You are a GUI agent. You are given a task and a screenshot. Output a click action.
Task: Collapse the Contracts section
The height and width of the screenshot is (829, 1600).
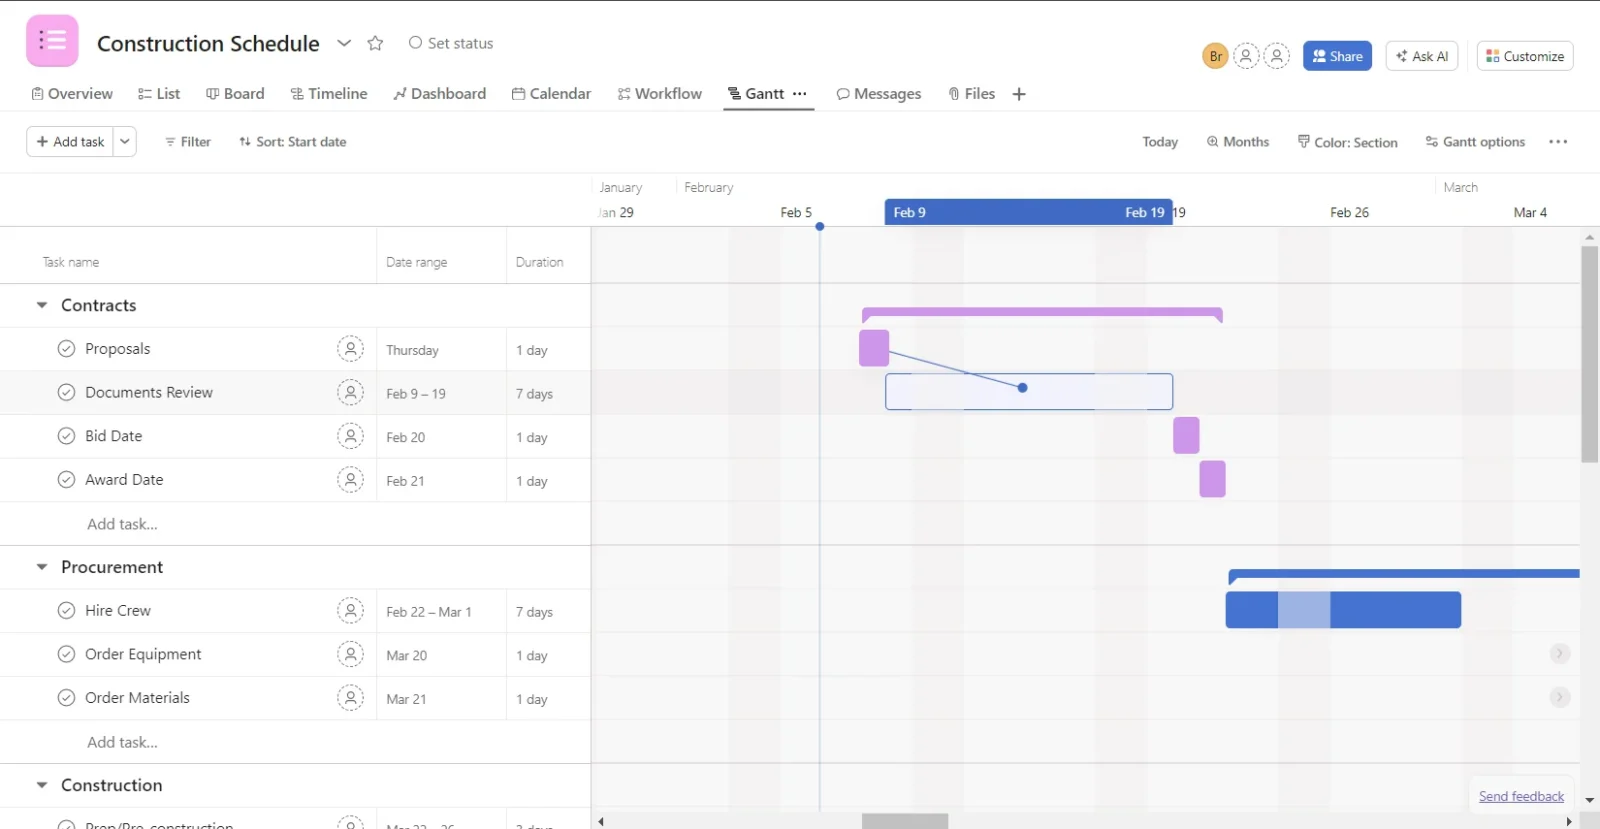click(x=42, y=305)
